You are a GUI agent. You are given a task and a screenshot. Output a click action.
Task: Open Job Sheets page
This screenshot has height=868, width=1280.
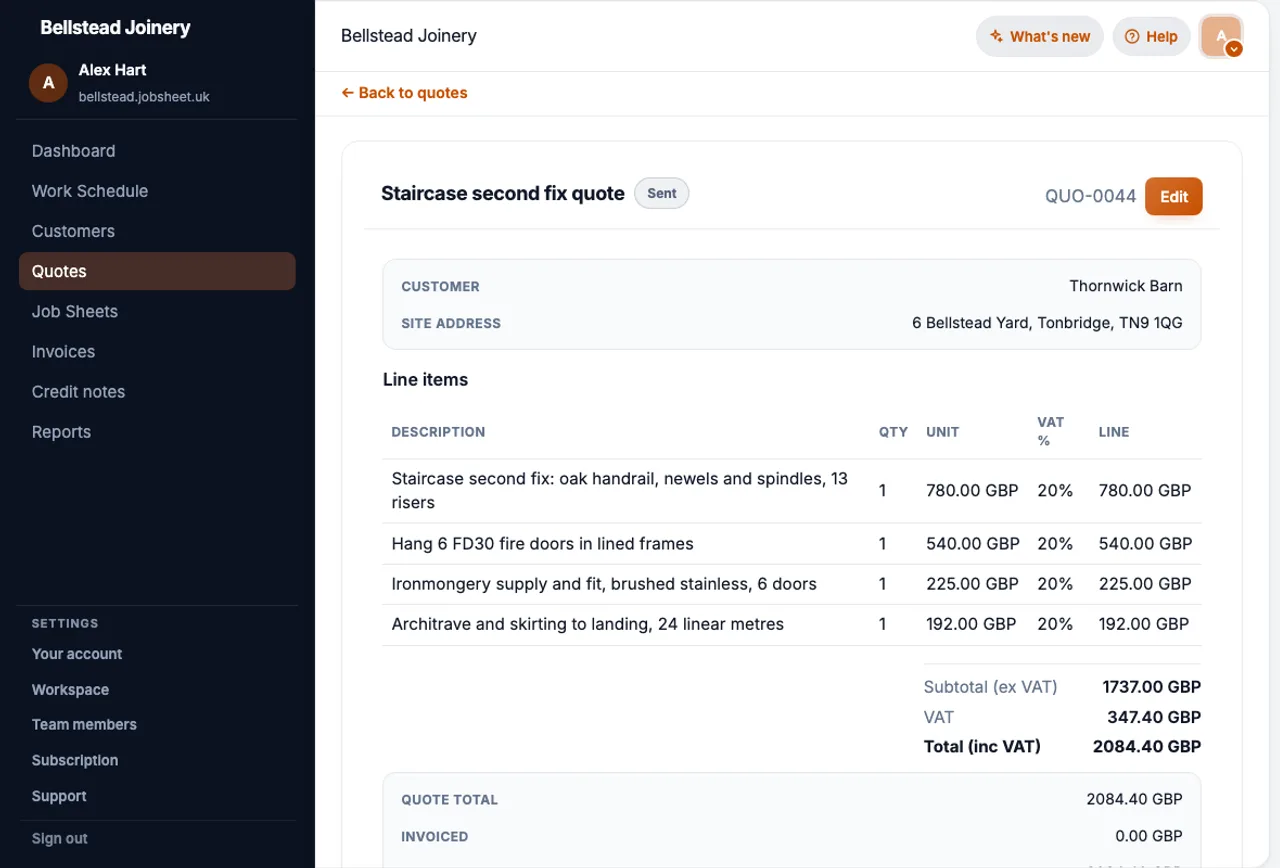click(x=157, y=311)
